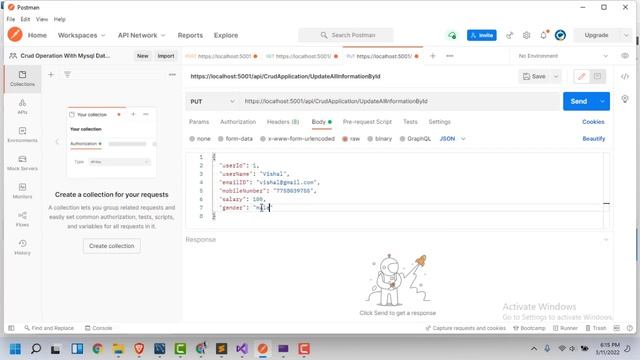
Task: Switch to the Headers tab
Action: pos(283,122)
